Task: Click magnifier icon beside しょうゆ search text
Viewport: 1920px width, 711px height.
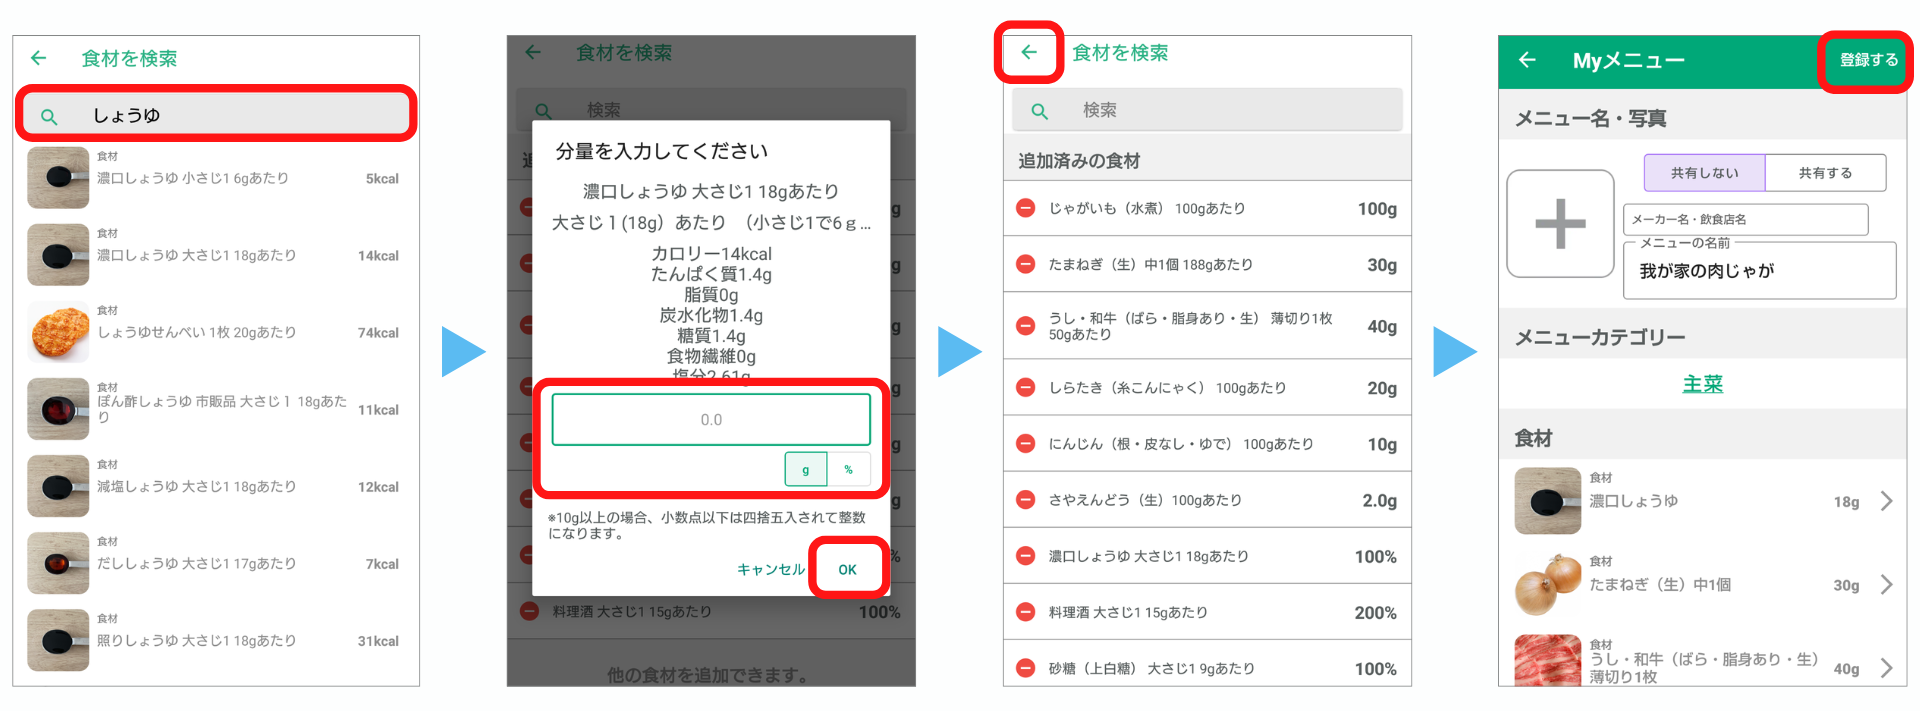Action: click(48, 117)
